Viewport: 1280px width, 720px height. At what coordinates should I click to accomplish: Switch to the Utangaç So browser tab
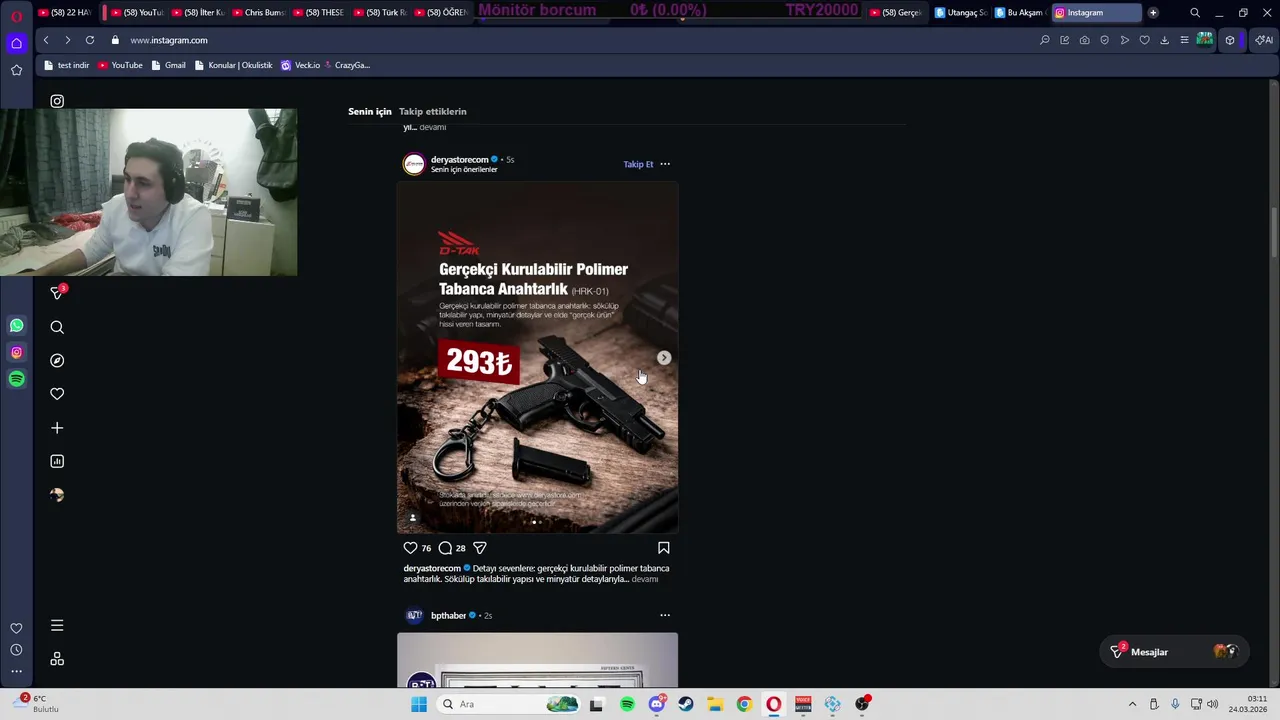tap(960, 13)
